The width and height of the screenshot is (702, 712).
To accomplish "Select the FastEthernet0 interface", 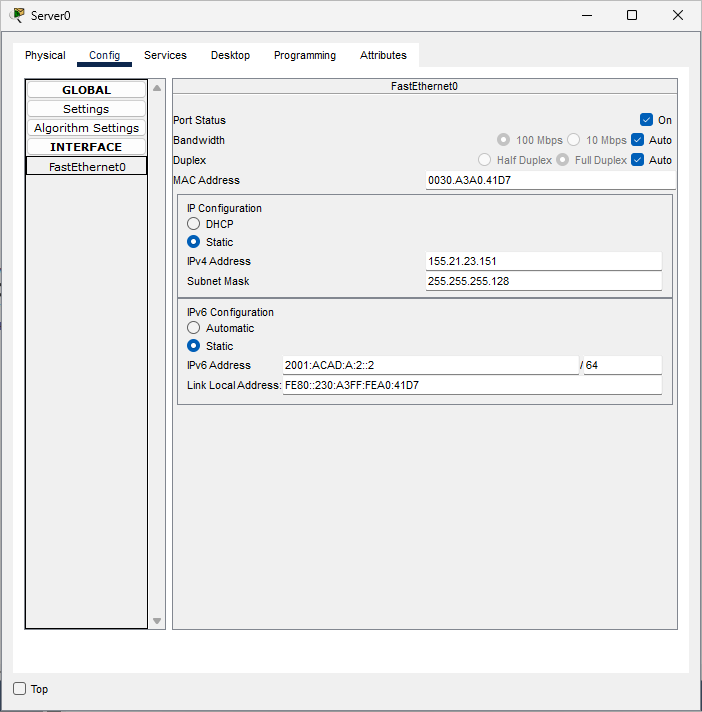I will [86, 167].
